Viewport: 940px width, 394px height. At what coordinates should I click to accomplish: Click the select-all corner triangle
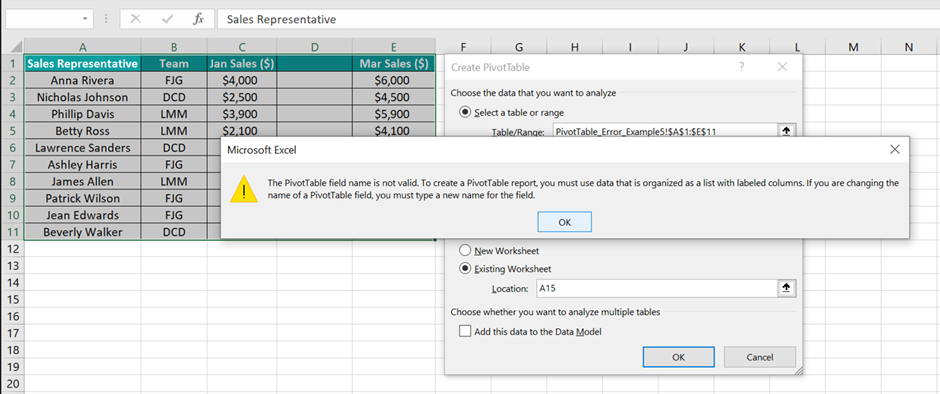(17, 47)
